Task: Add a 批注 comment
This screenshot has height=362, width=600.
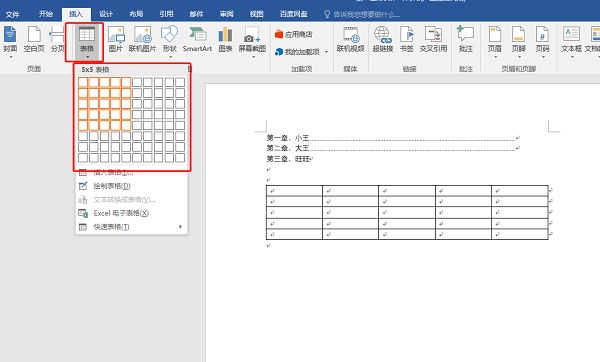Action: point(465,39)
